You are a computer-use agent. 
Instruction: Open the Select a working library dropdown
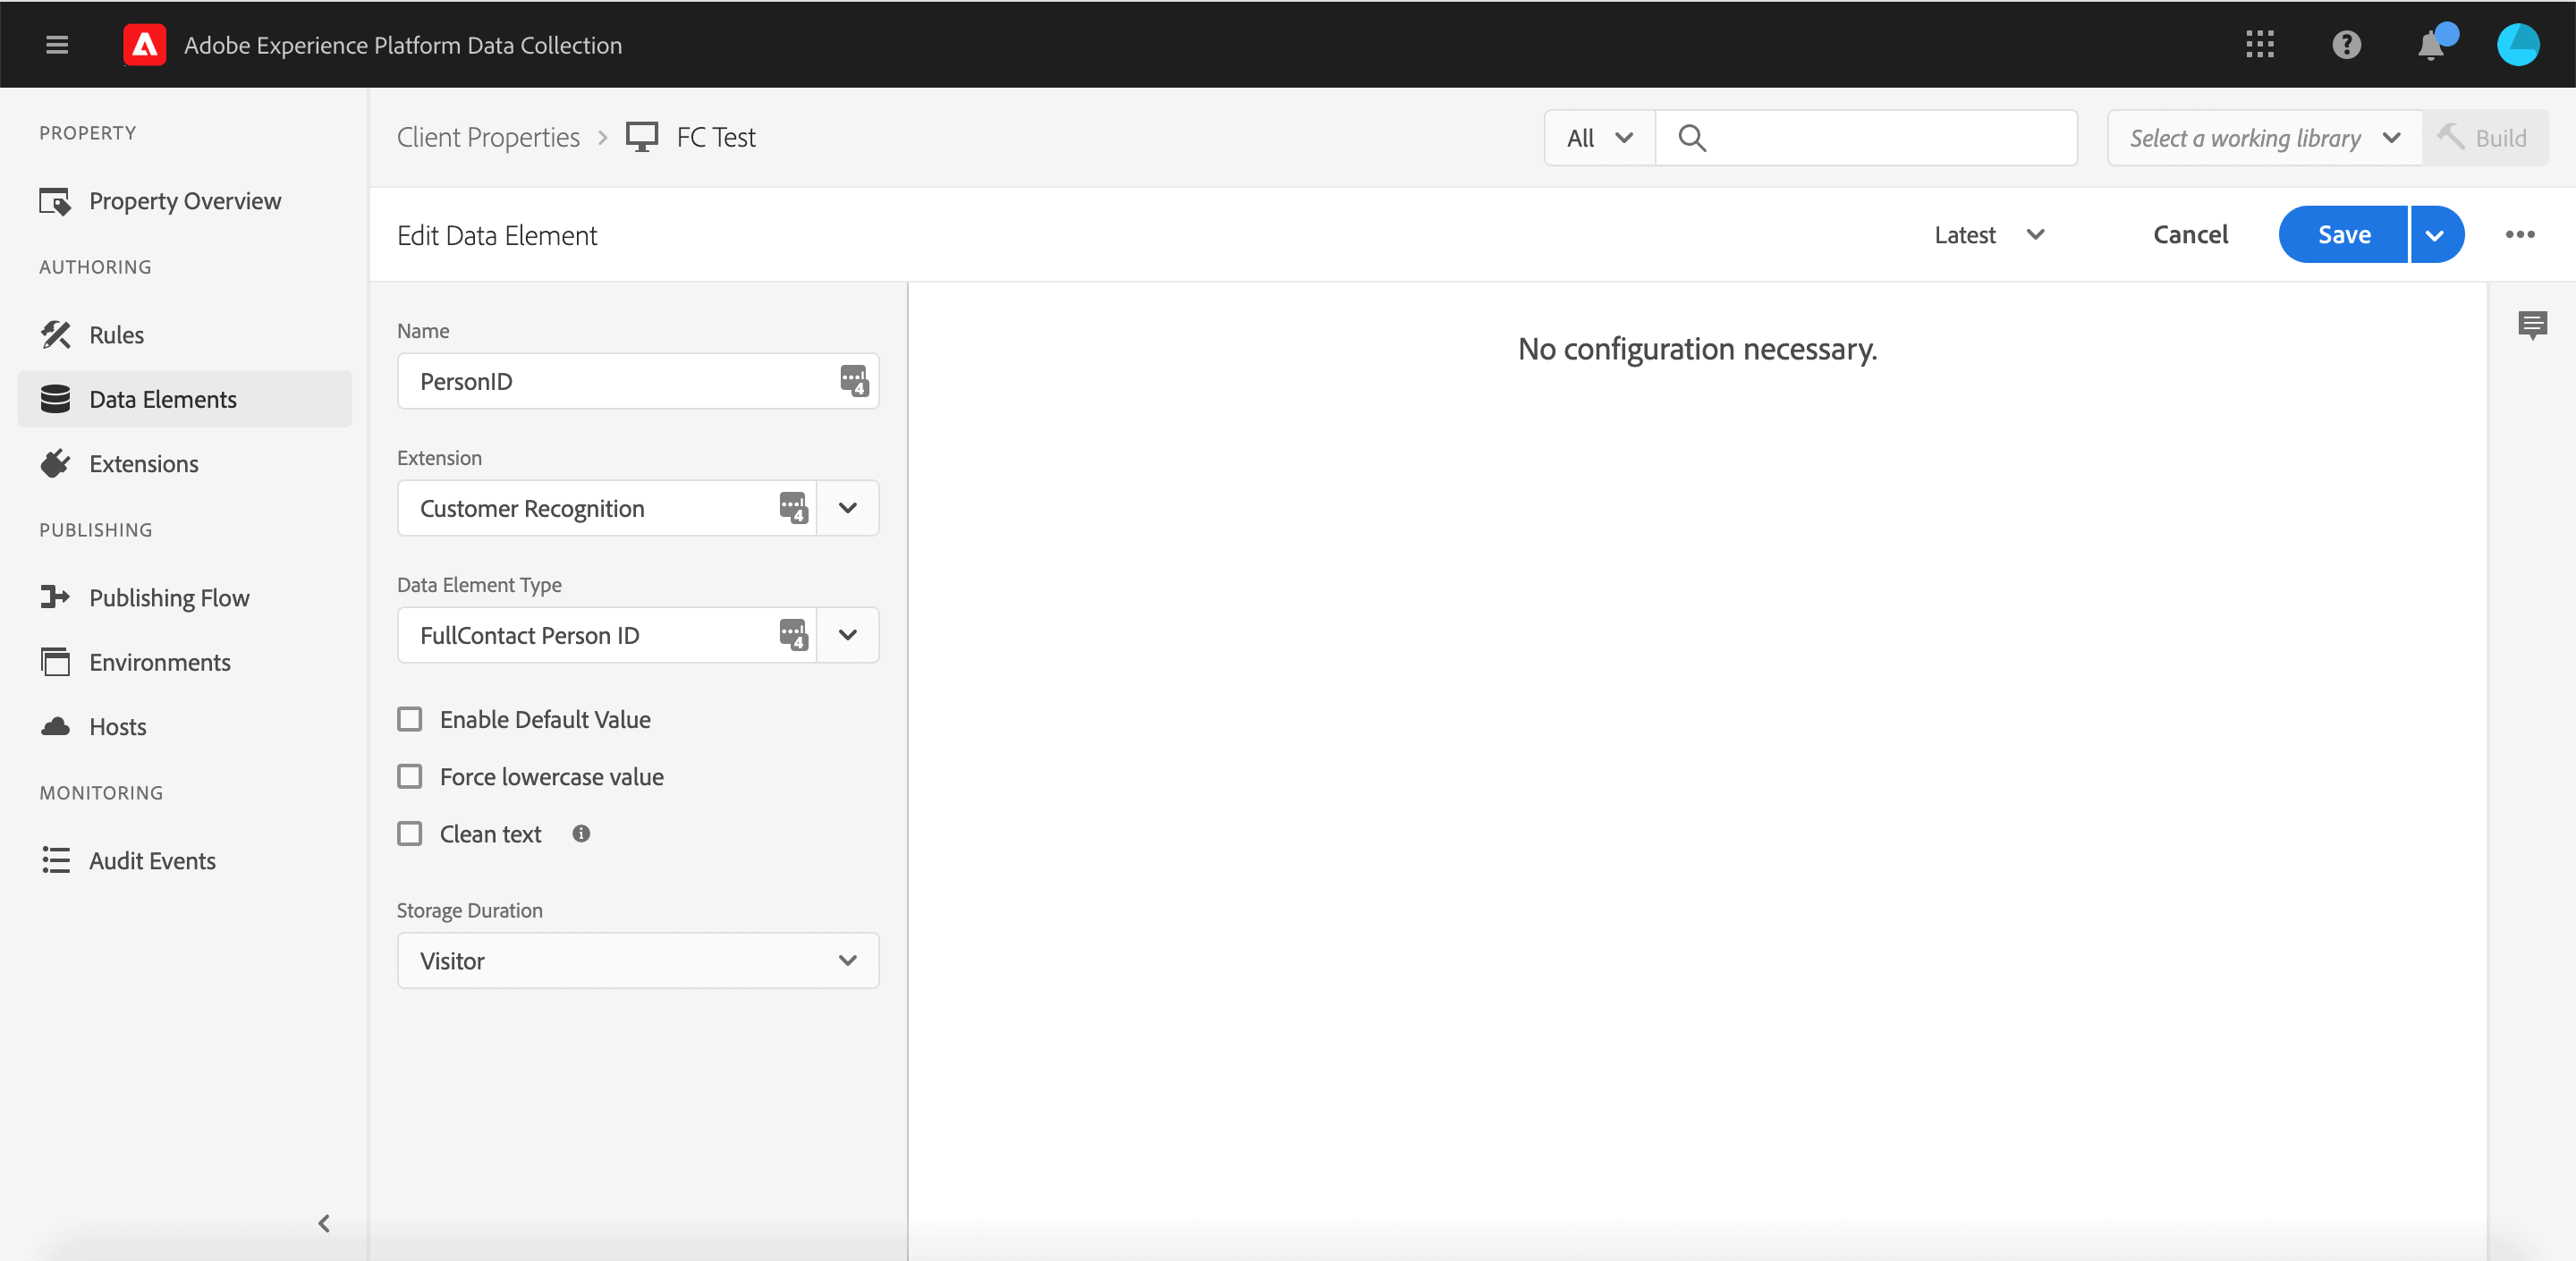point(2263,138)
